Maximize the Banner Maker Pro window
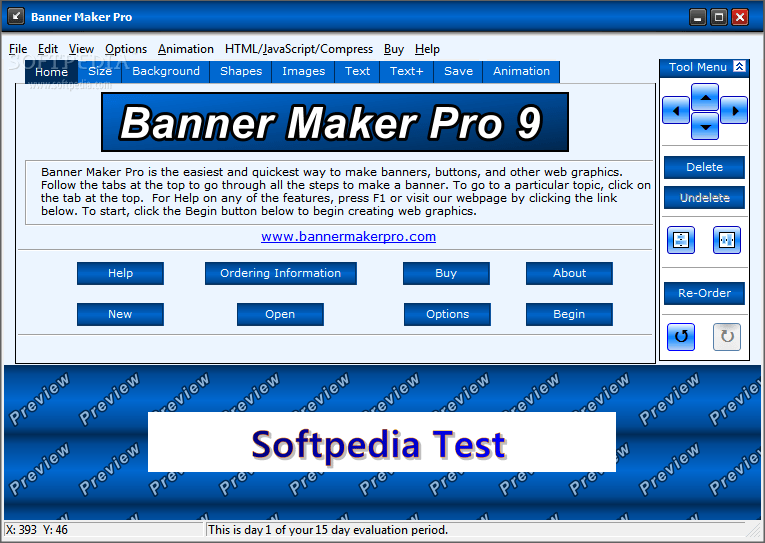Viewport: 765px width, 543px height. 719,17
